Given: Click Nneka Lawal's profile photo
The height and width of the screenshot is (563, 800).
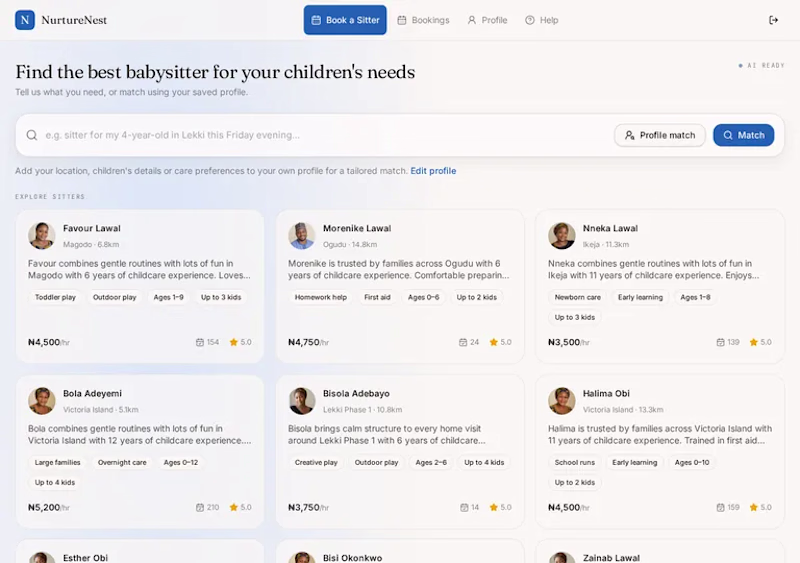Looking at the screenshot, I should tap(562, 235).
